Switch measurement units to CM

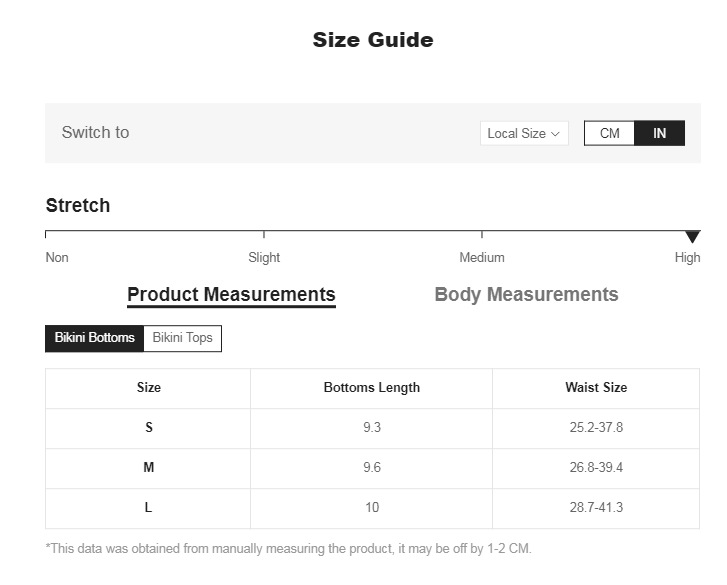[x=609, y=133]
